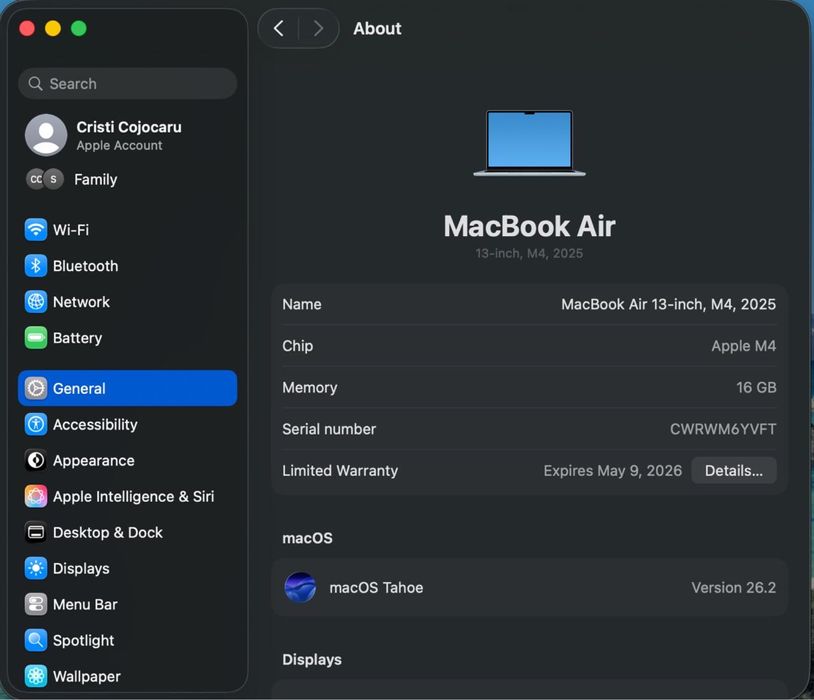Open the Apple Account link
Viewport: 814px width, 700px height.
click(x=119, y=145)
